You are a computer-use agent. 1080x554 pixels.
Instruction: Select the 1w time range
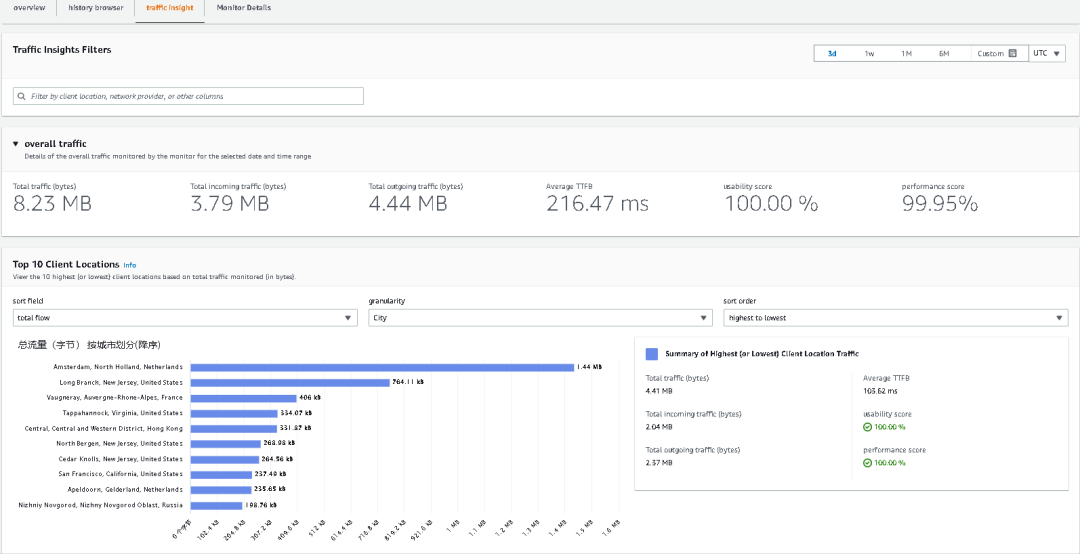click(869, 53)
